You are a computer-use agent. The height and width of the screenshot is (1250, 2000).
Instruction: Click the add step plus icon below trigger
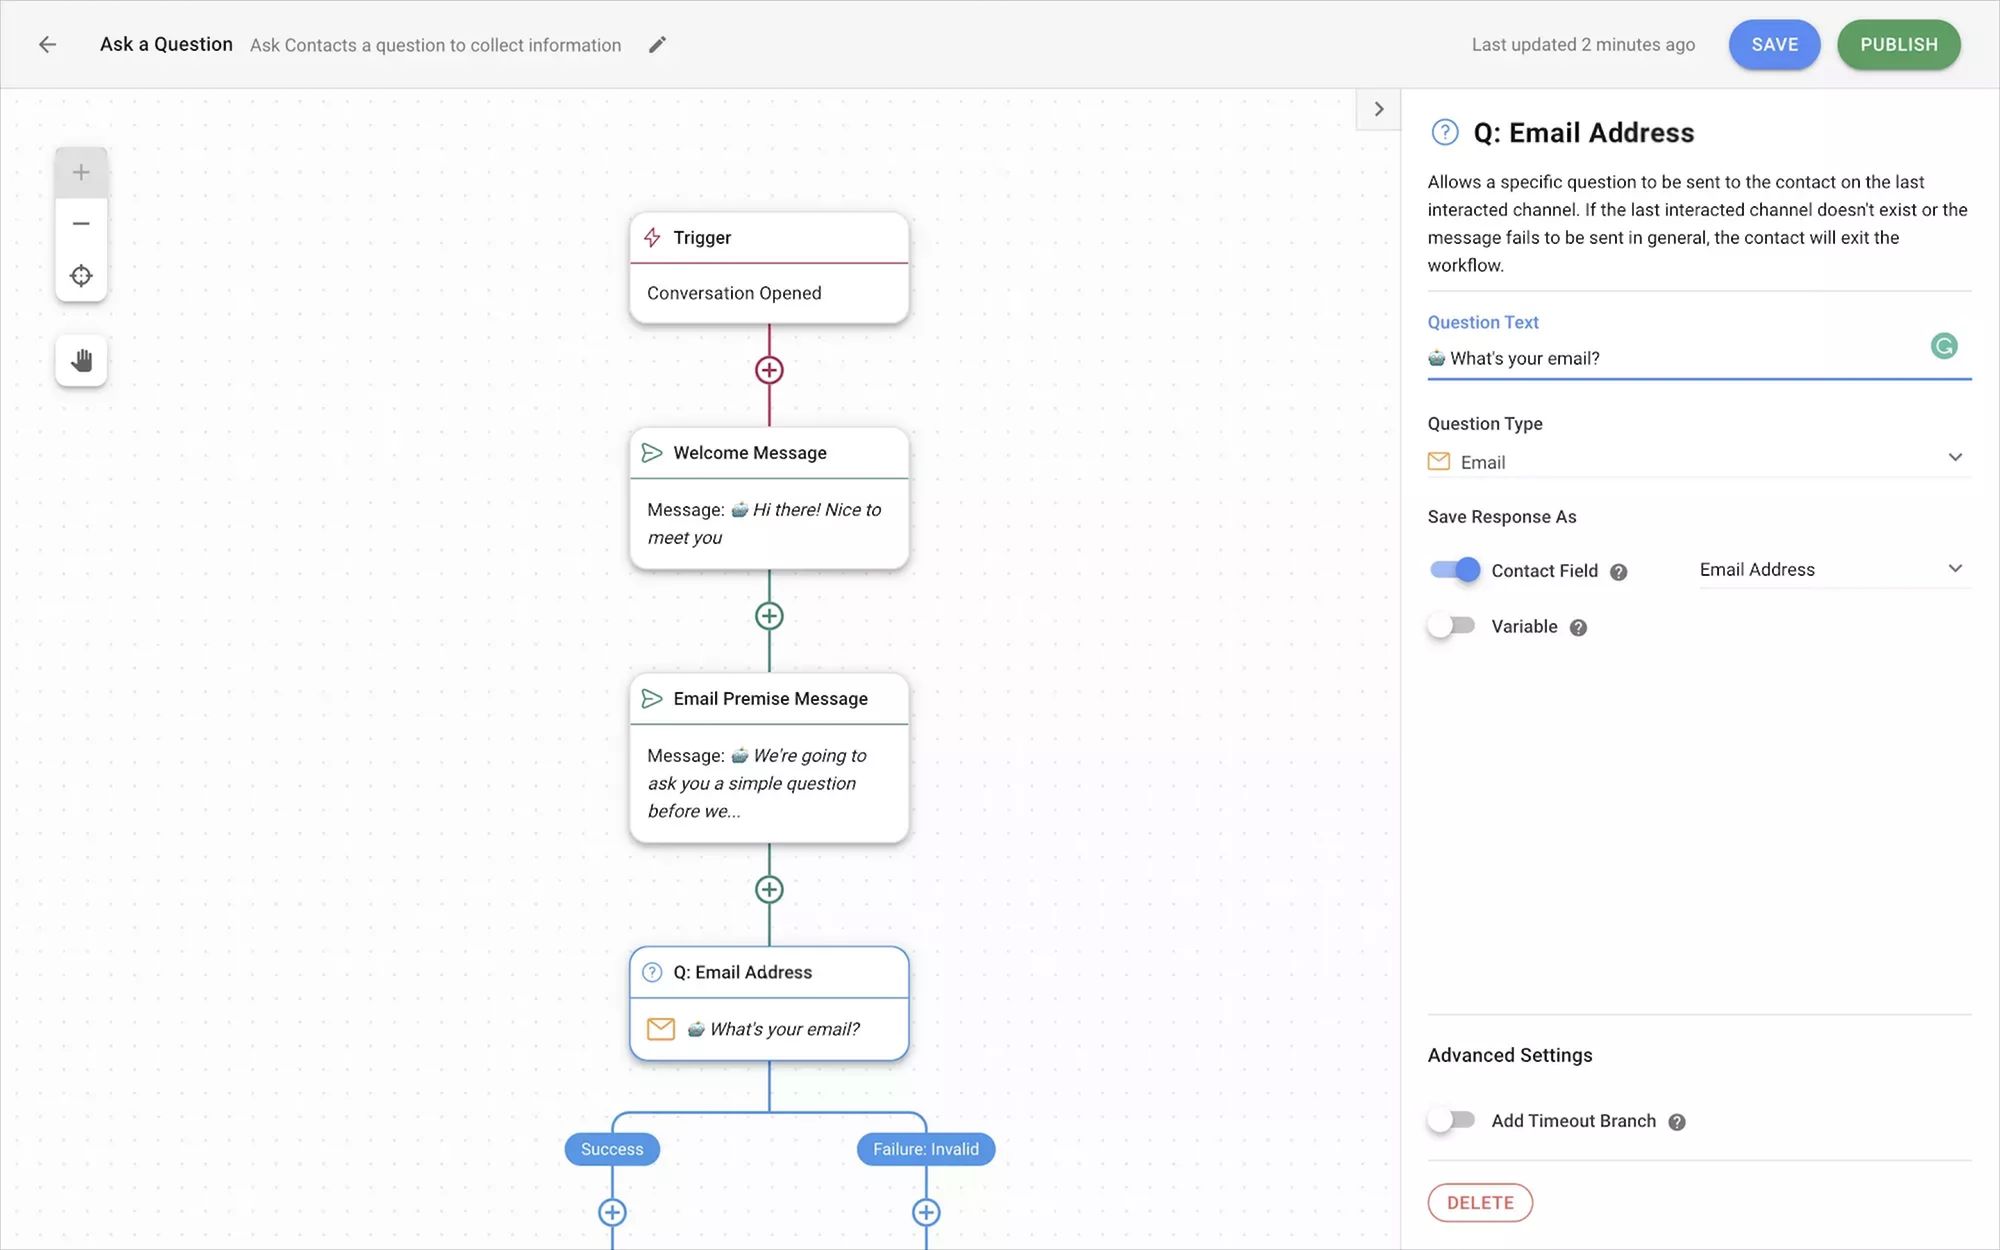pos(767,370)
